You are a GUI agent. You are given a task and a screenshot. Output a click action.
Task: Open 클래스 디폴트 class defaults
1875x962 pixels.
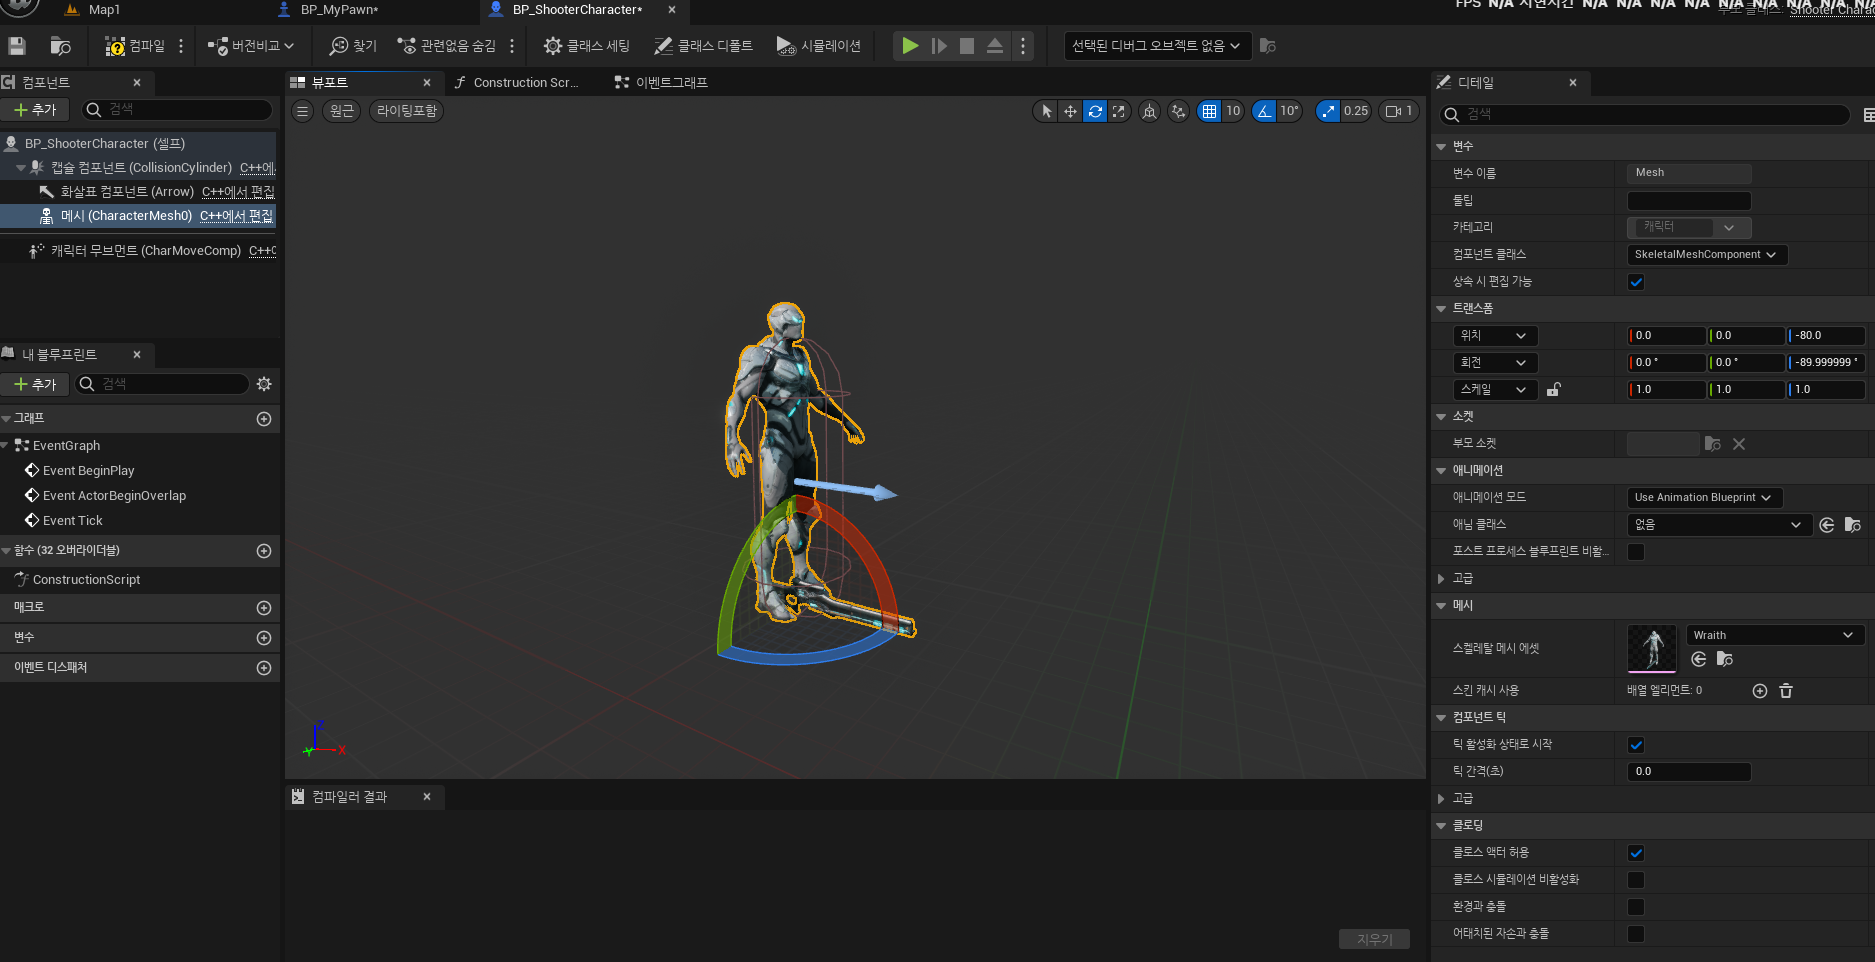[x=703, y=46]
